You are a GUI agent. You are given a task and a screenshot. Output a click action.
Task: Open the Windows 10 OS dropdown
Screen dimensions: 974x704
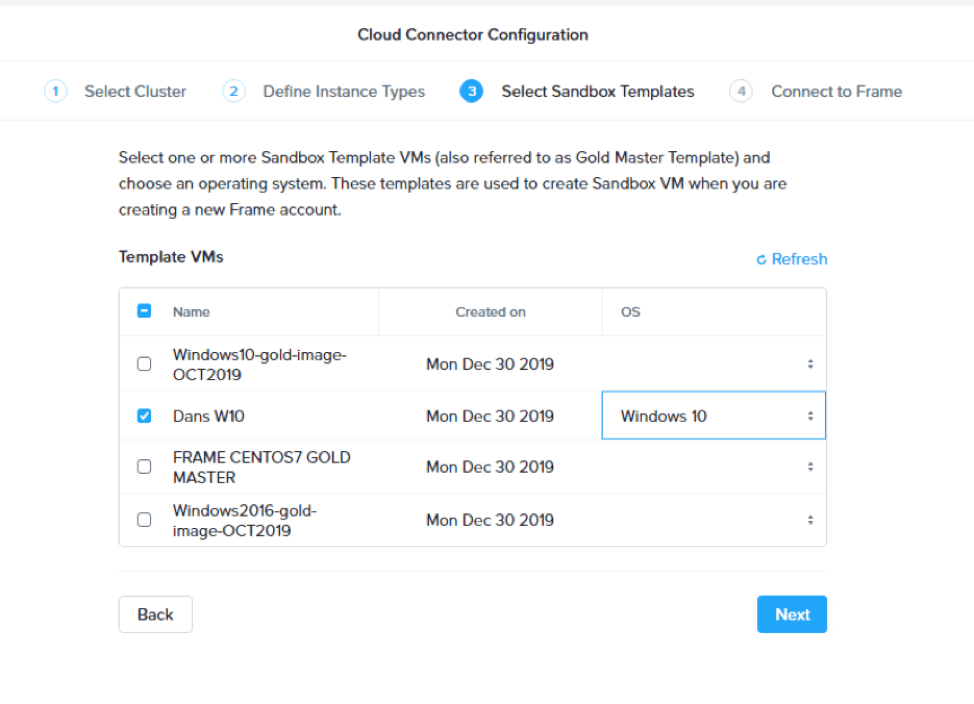(714, 416)
